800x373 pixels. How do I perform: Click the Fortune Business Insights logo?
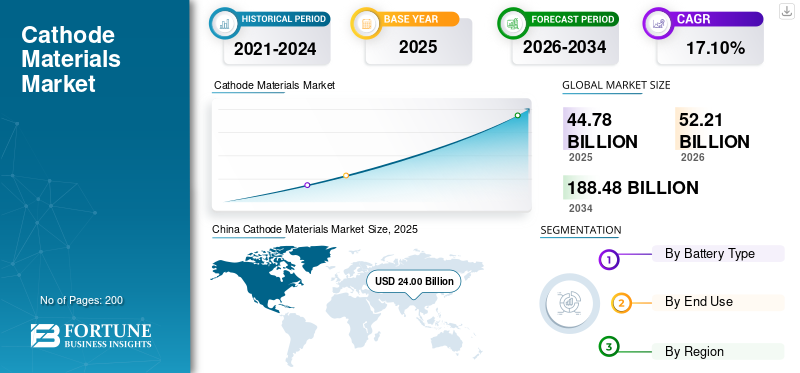tap(91, 335)
